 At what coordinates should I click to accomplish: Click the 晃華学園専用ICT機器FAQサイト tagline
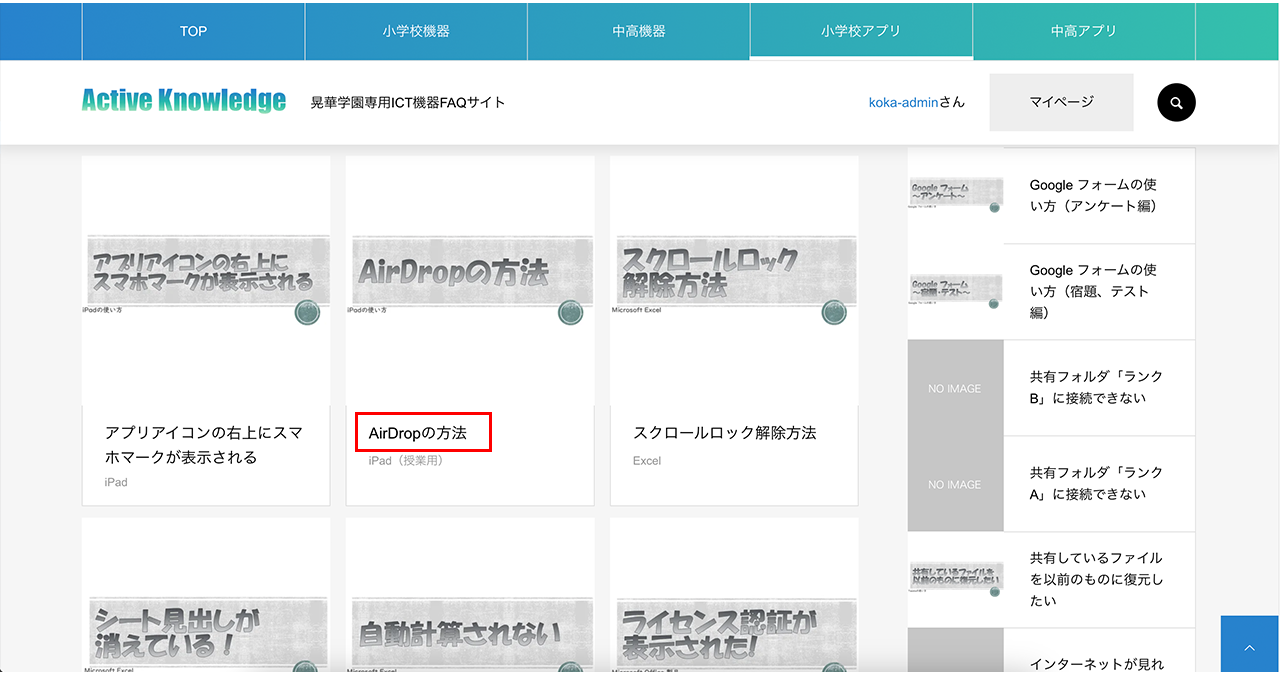coord(408,102)
